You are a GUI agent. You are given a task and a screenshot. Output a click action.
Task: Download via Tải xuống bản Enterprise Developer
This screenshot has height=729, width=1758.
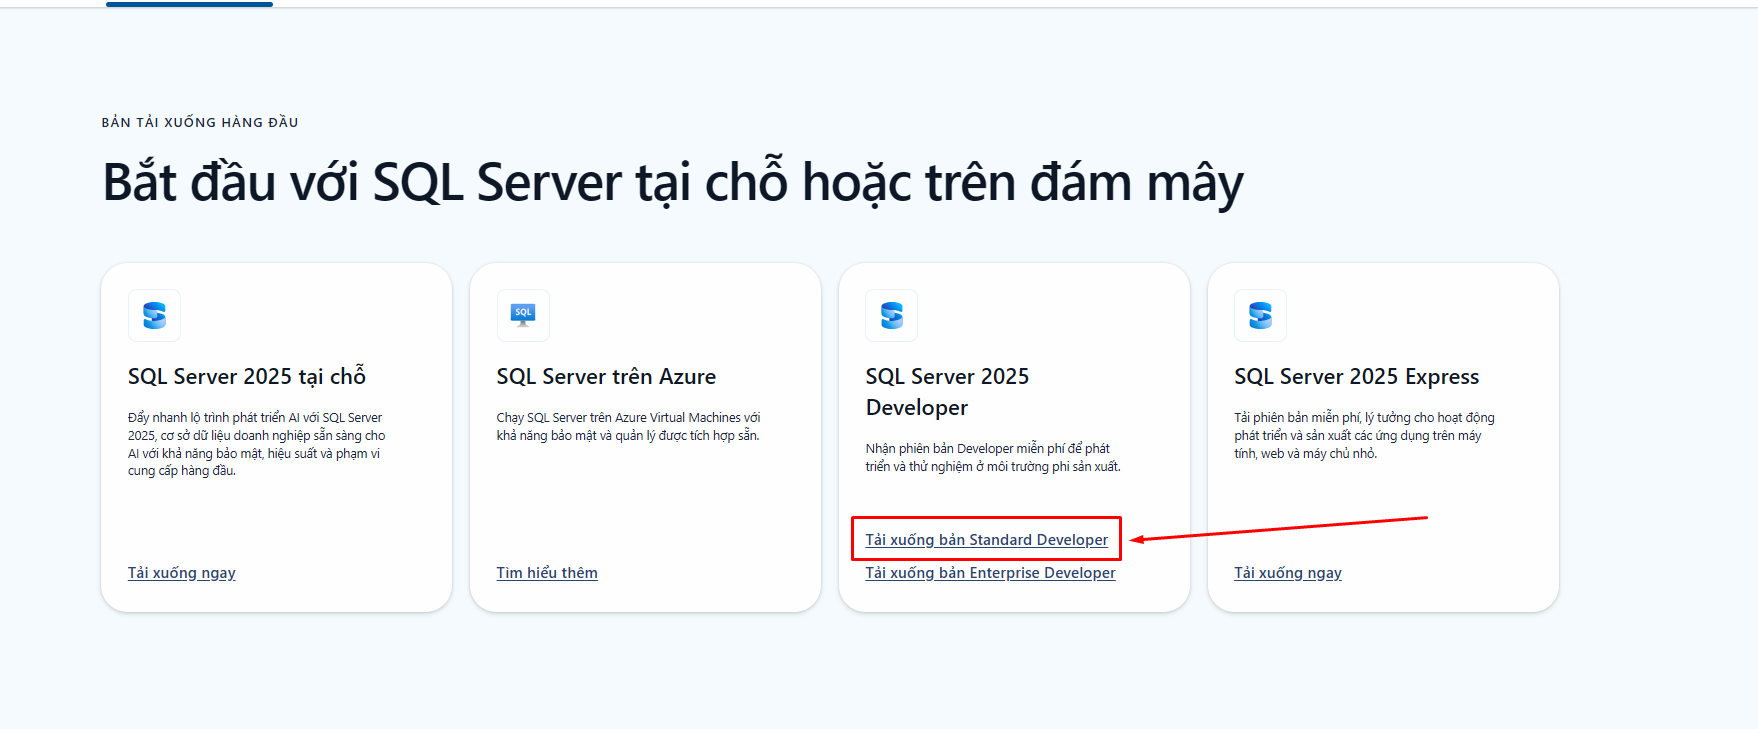(991, 573)
